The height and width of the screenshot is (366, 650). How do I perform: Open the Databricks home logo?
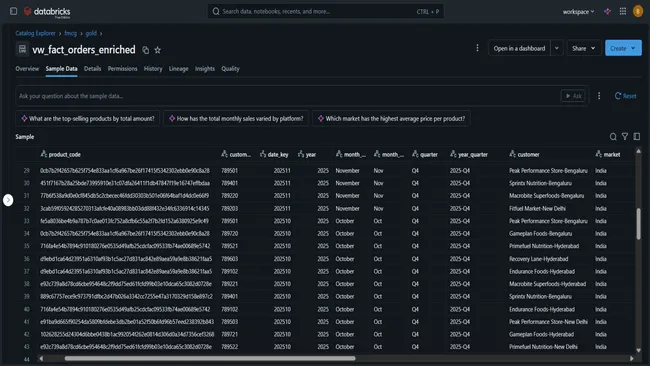pyautogui.click(x=47, y=12)
